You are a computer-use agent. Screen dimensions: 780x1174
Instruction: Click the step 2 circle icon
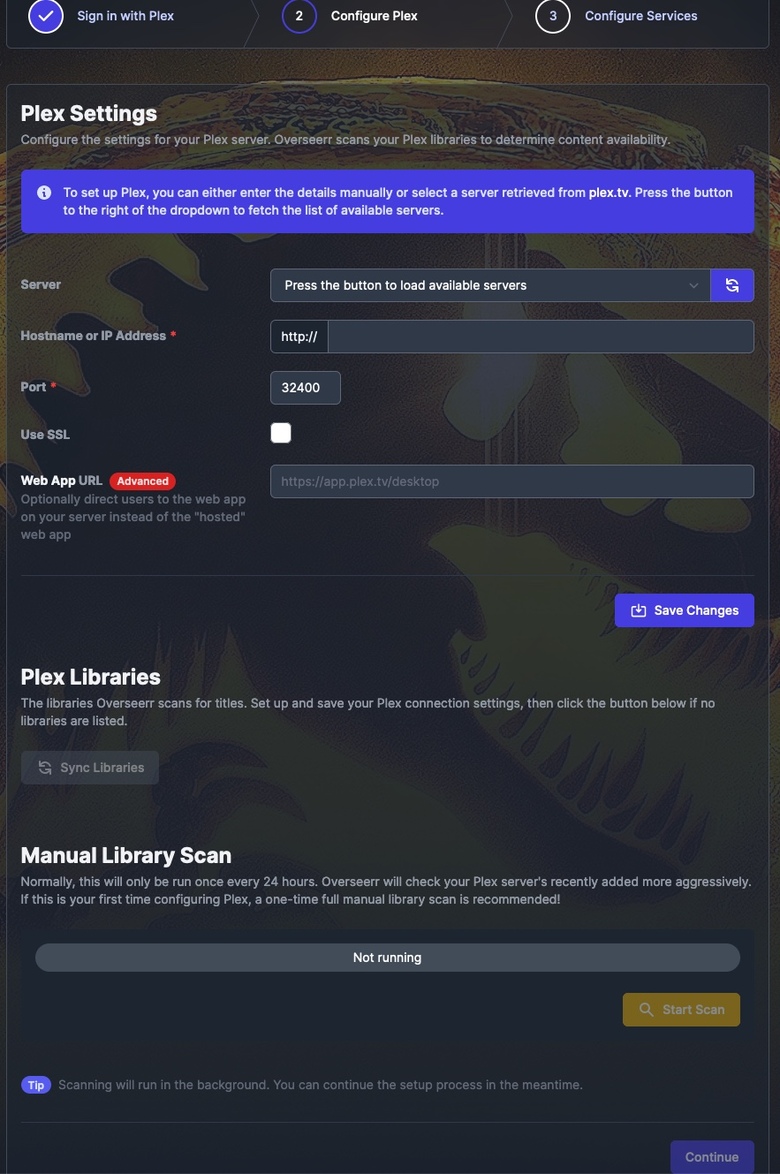[x=299, y=16]
